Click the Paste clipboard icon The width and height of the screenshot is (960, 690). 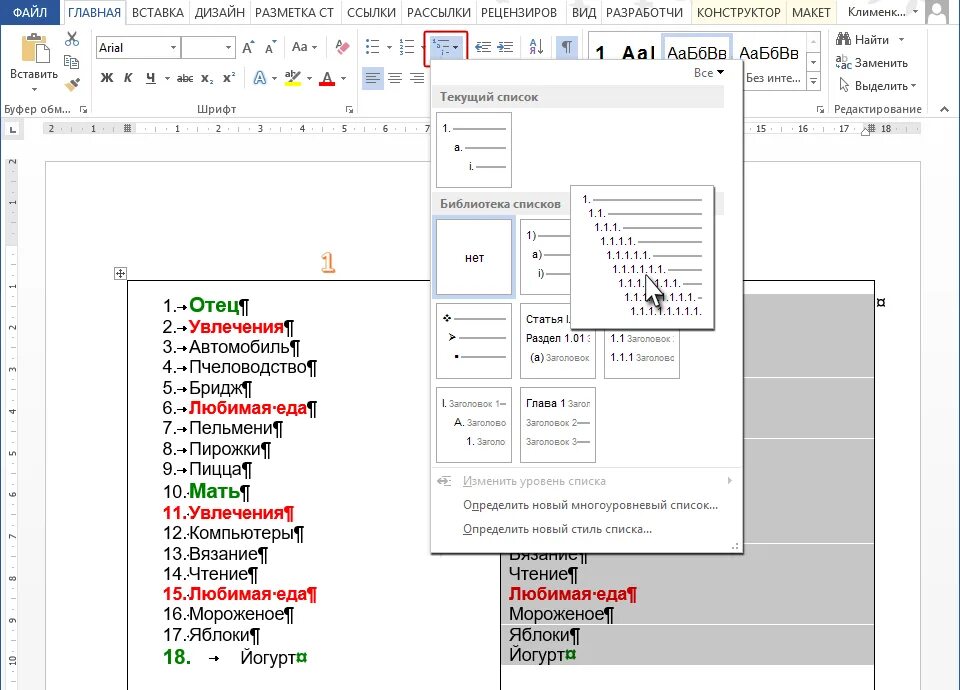[x=34, y=48]
